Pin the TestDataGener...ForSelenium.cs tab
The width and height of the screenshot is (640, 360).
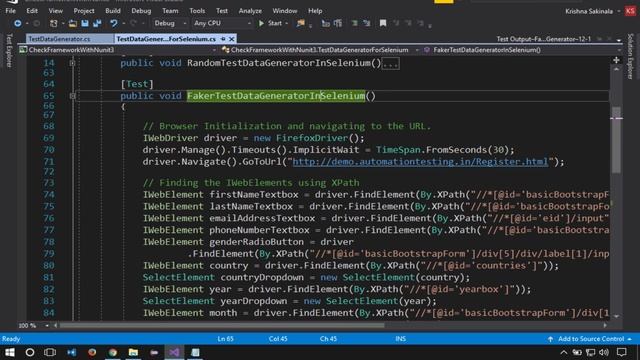(223, 39)
